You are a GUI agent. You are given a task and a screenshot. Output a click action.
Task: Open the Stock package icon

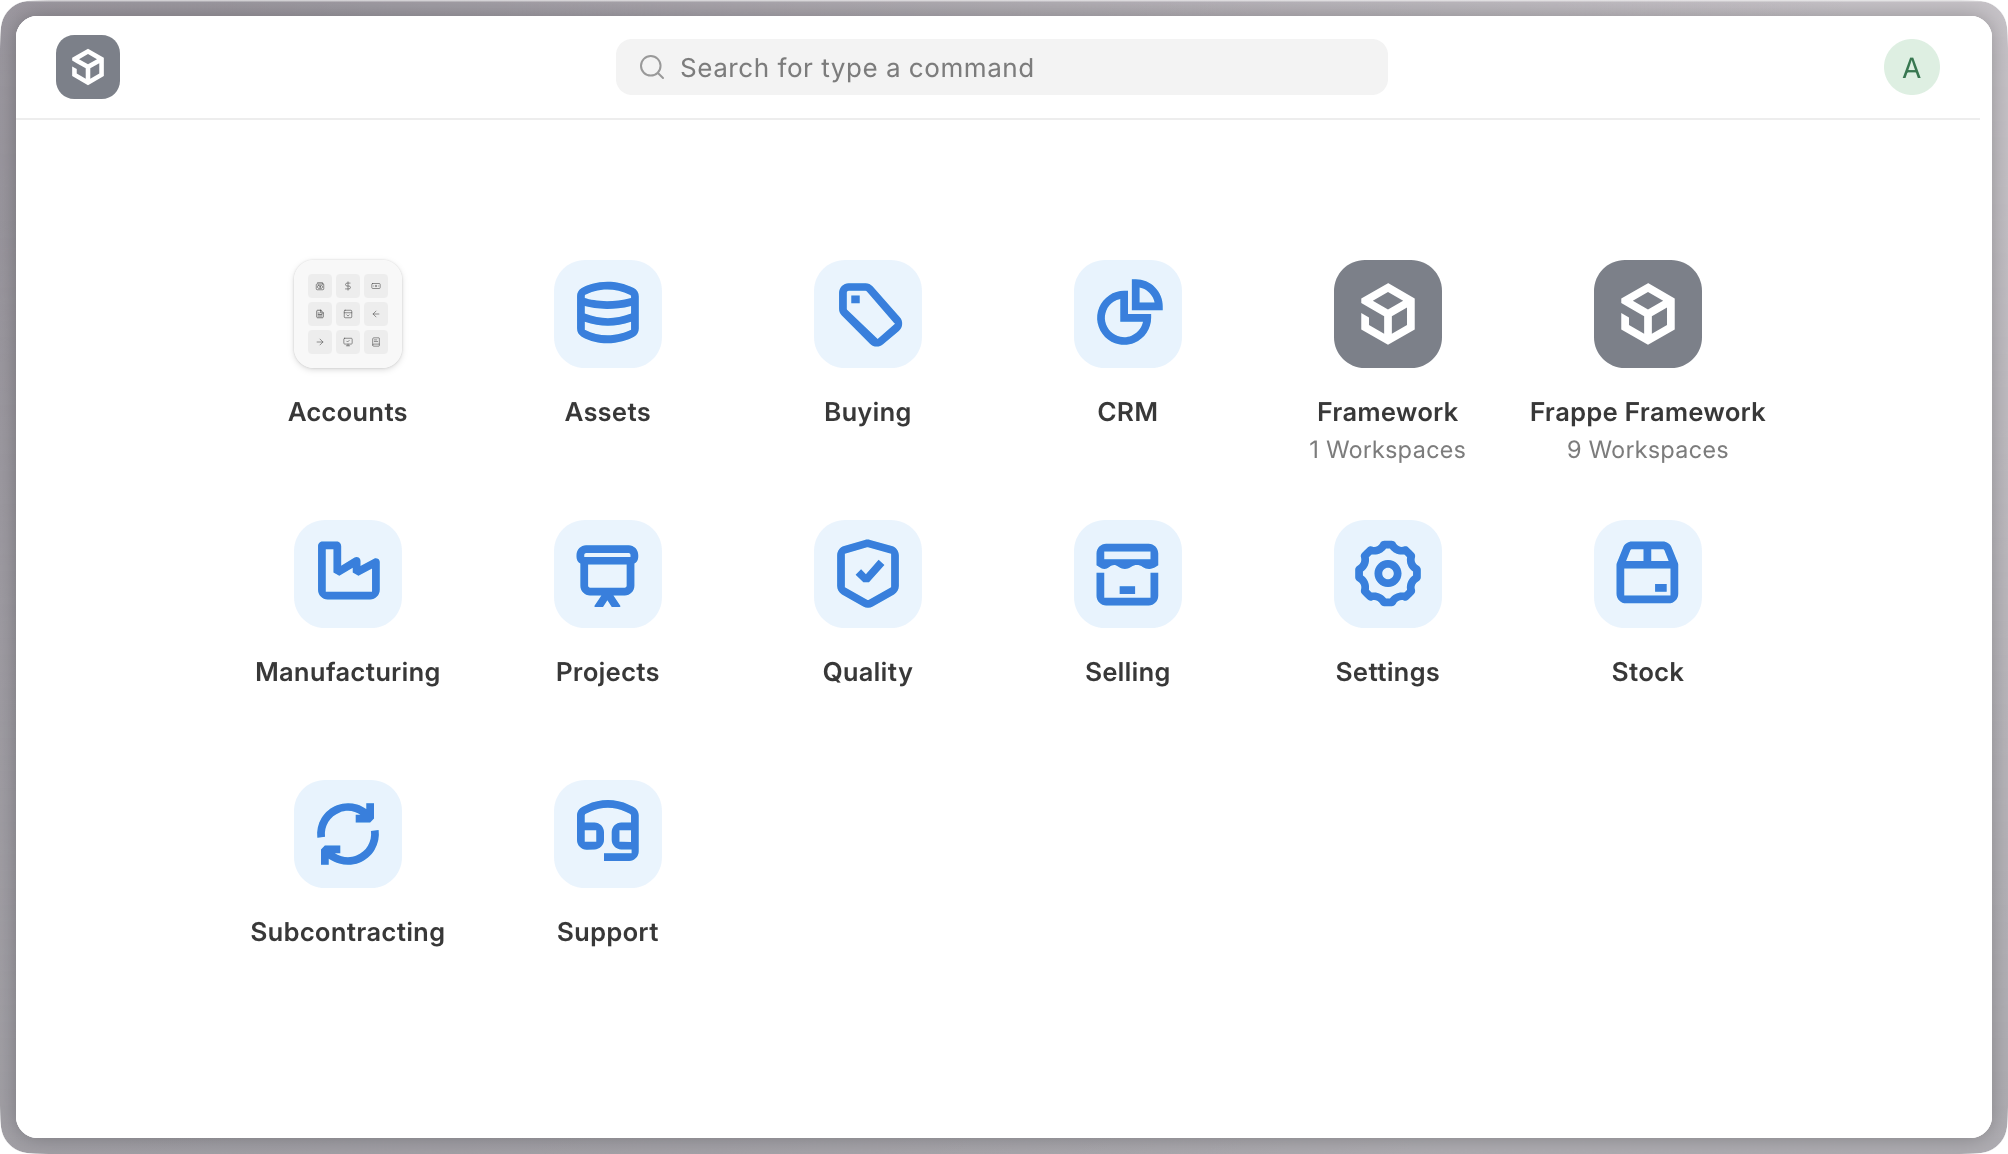click(1647, 574)
